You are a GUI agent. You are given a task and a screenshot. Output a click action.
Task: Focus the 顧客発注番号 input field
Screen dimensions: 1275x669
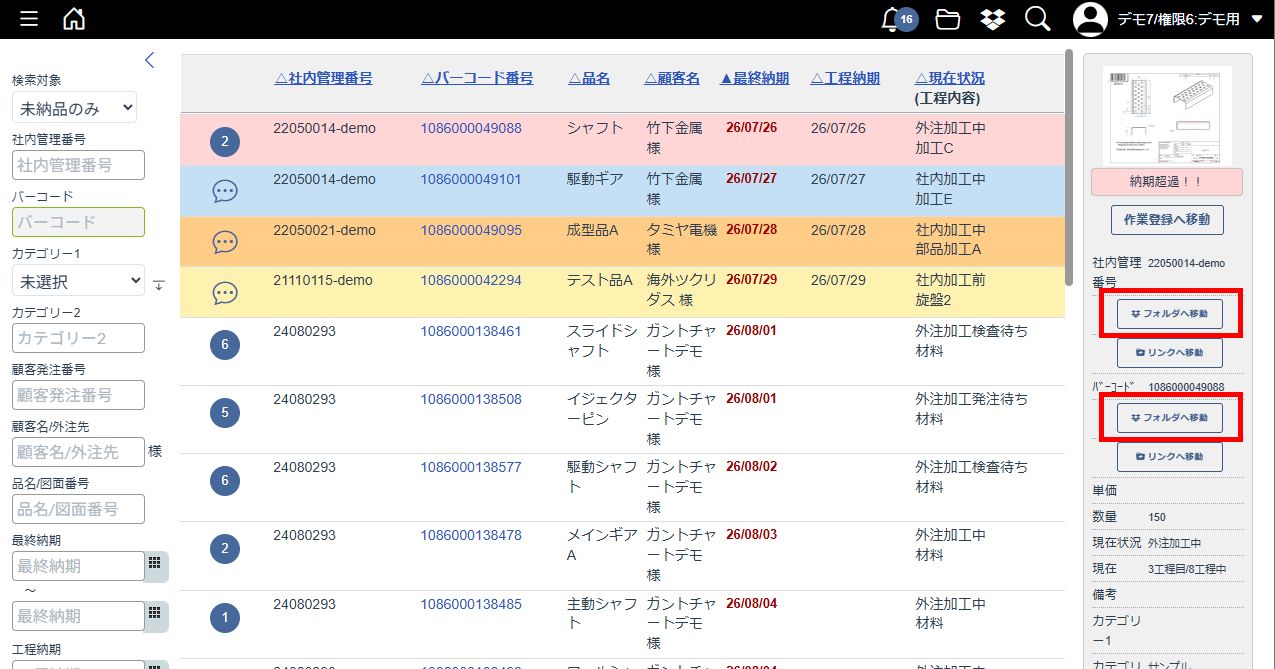coord(78,395)
